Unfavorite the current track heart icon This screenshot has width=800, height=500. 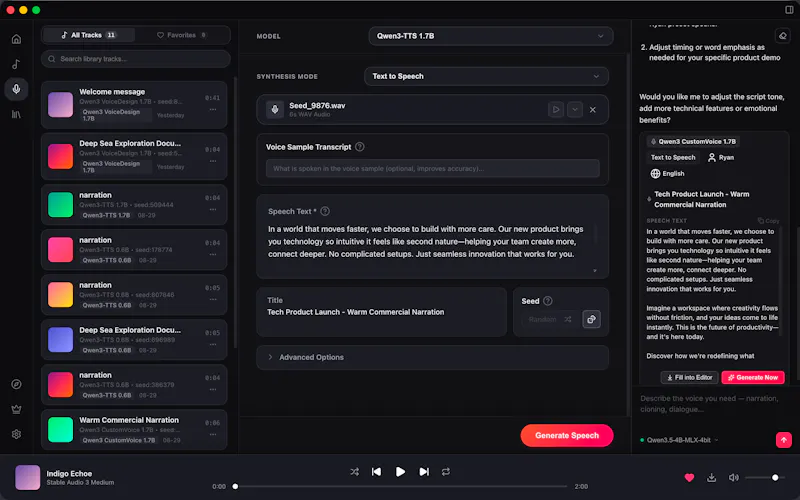[689, 478]
